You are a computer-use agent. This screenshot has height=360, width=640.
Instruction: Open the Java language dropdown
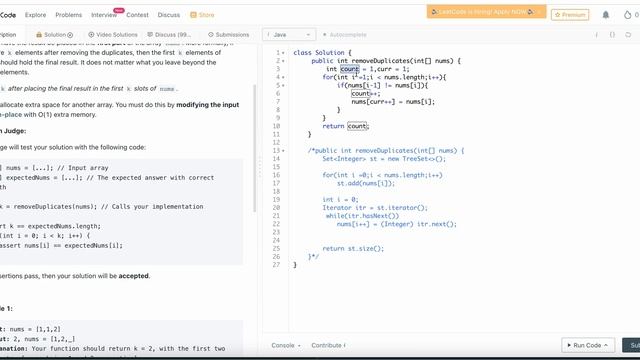pyautogui.click(x=289, y=35)
